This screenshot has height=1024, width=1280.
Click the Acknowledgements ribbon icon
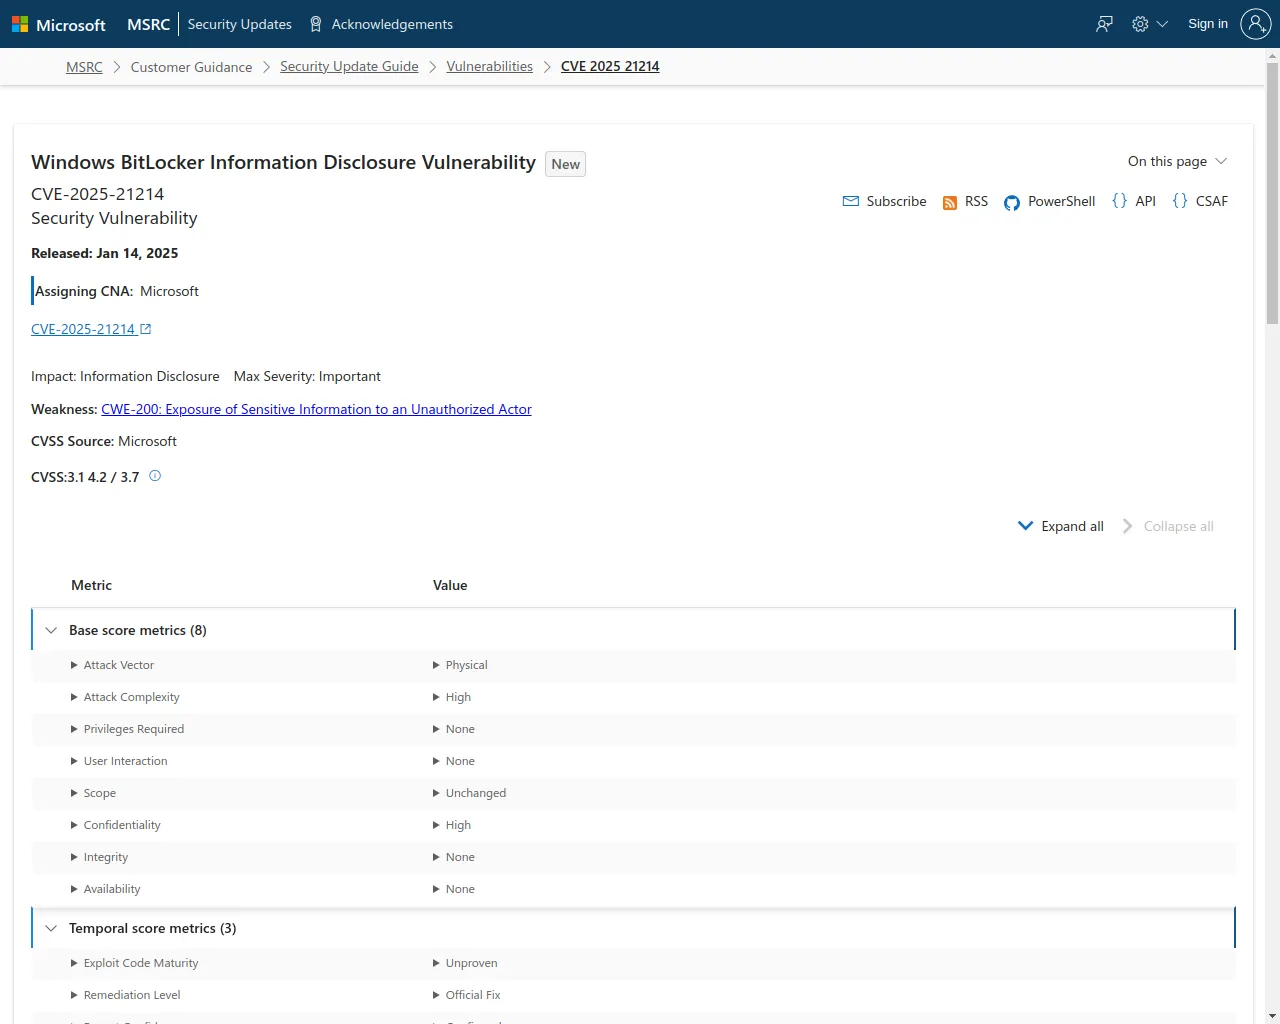[316, 24]
